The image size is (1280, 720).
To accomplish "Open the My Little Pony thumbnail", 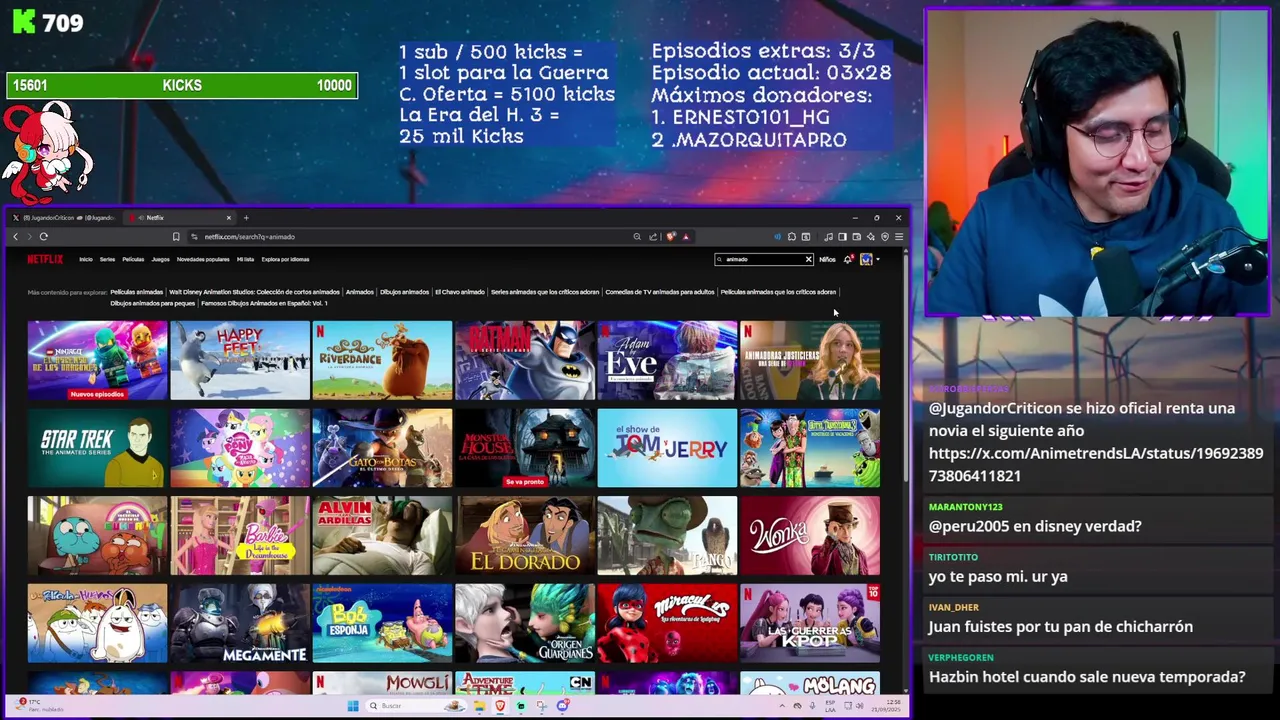I will click(x=240, y=448).
